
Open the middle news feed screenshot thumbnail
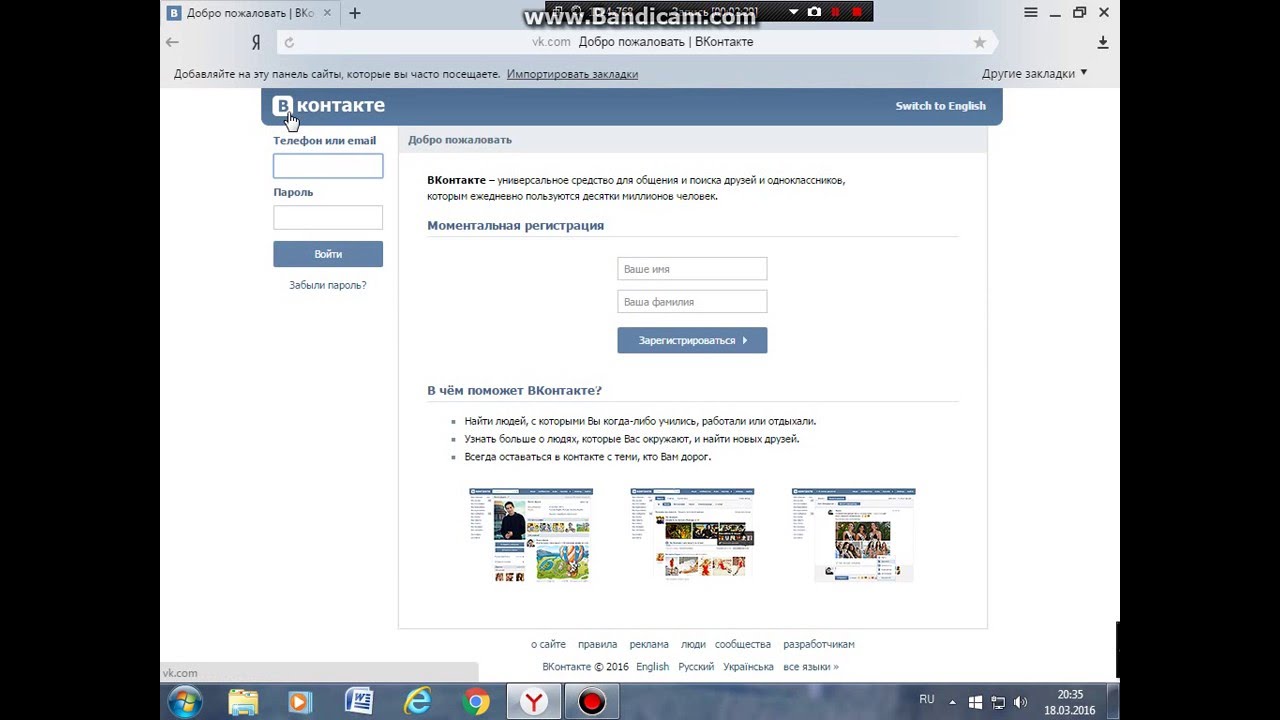(692, 533)
